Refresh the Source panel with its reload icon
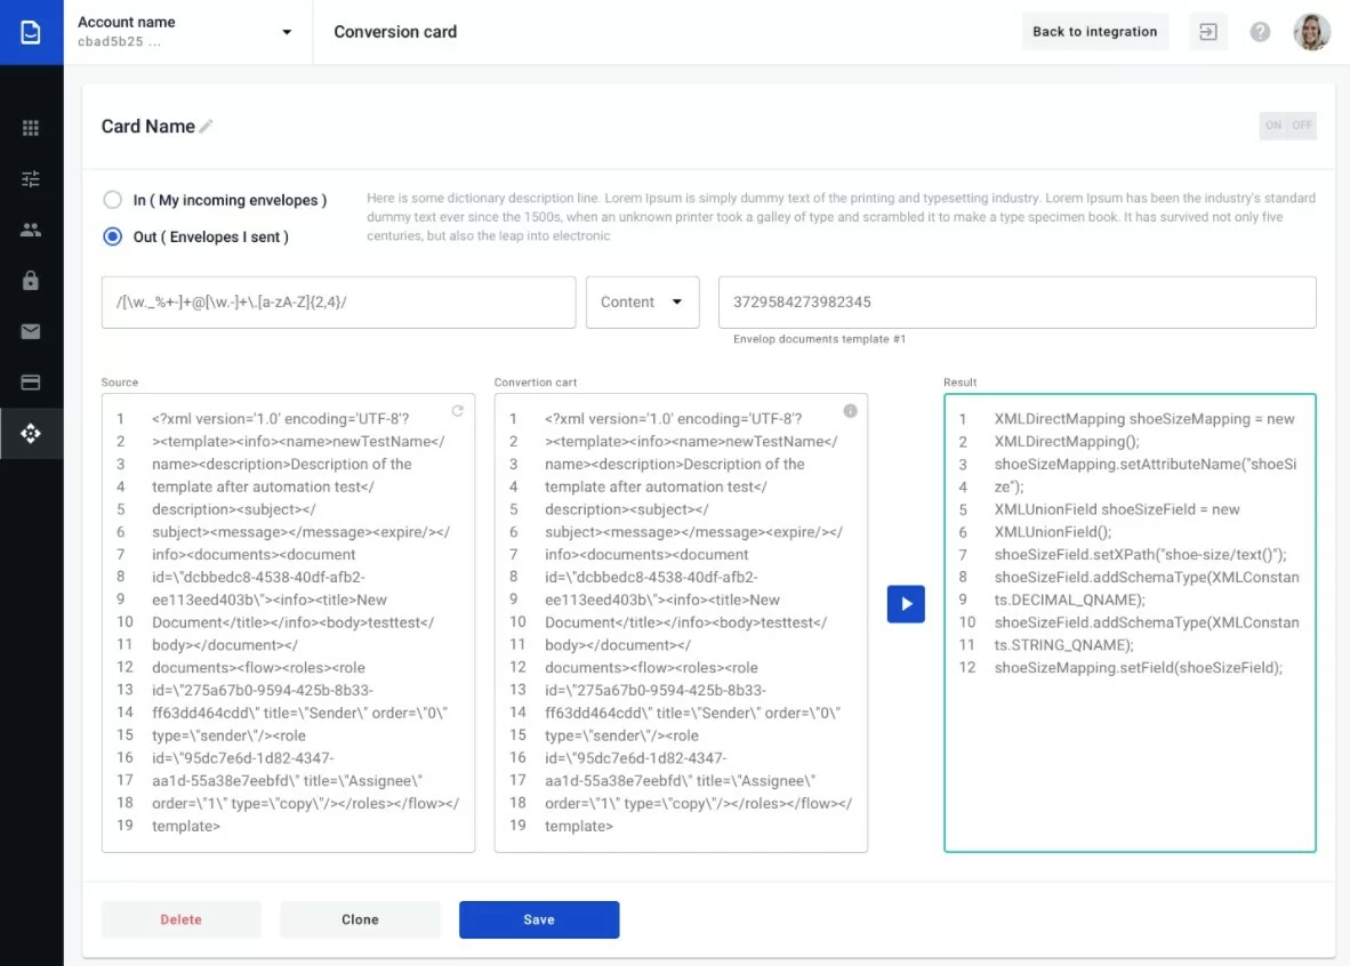1350x966 pixels. coord(458,410)
